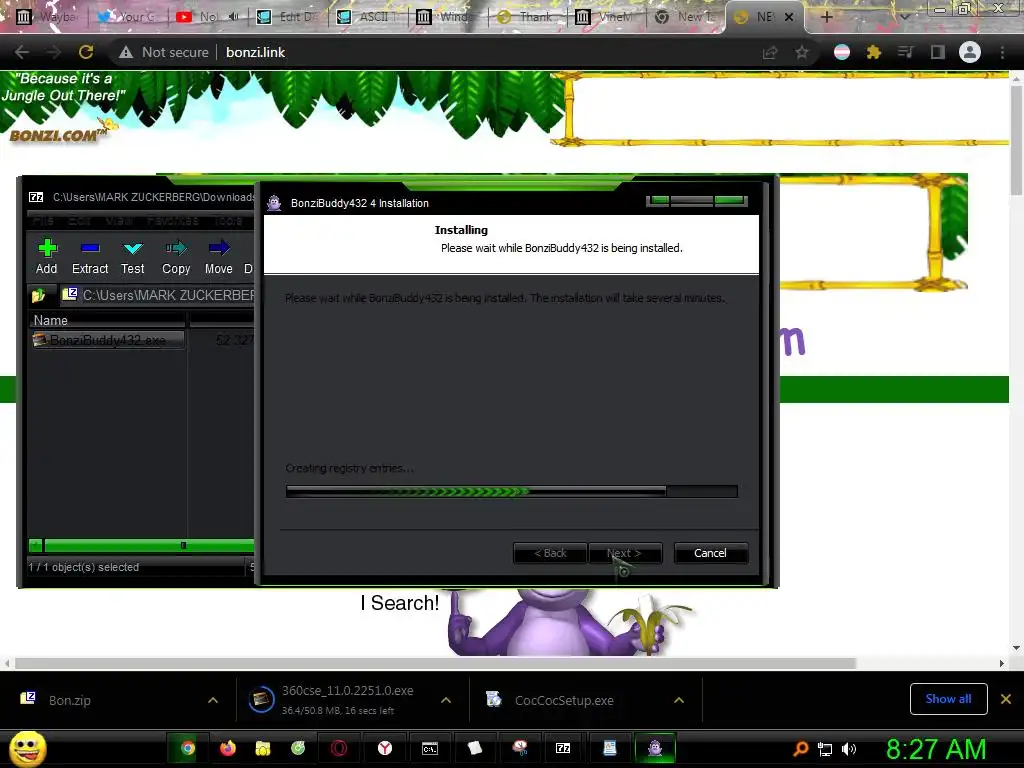This screenshot has width=1024, height=768.
Task: Click the Test icon in 7-Zip toolbar
Action: coord(133,248)
